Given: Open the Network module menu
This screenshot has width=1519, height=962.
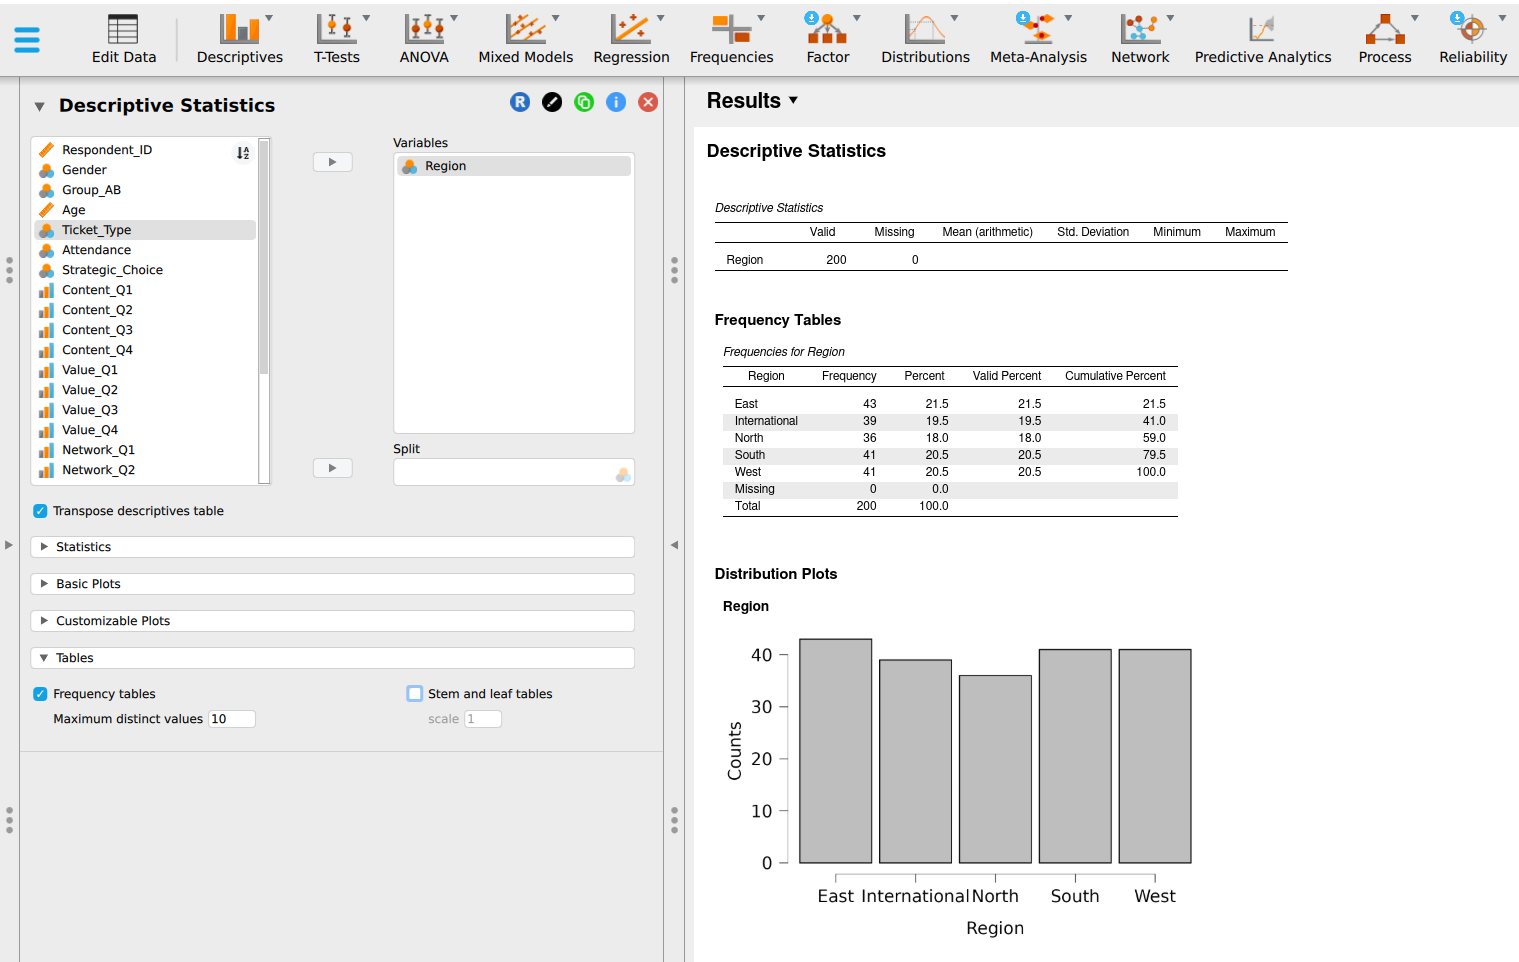Looking at the screenshot, I should [1140, 40].
